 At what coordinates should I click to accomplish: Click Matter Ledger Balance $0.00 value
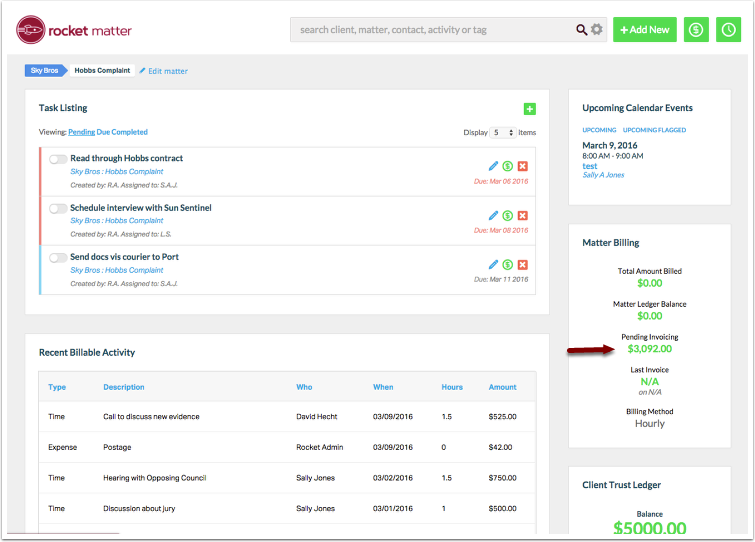click(650, 316)
